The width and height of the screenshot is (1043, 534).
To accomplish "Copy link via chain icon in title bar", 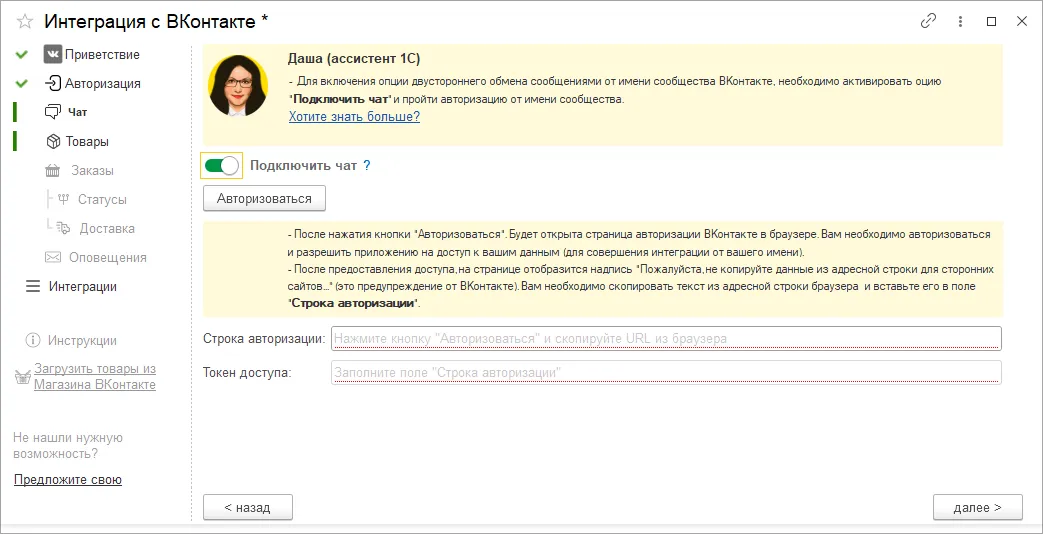I will point(928,21).
